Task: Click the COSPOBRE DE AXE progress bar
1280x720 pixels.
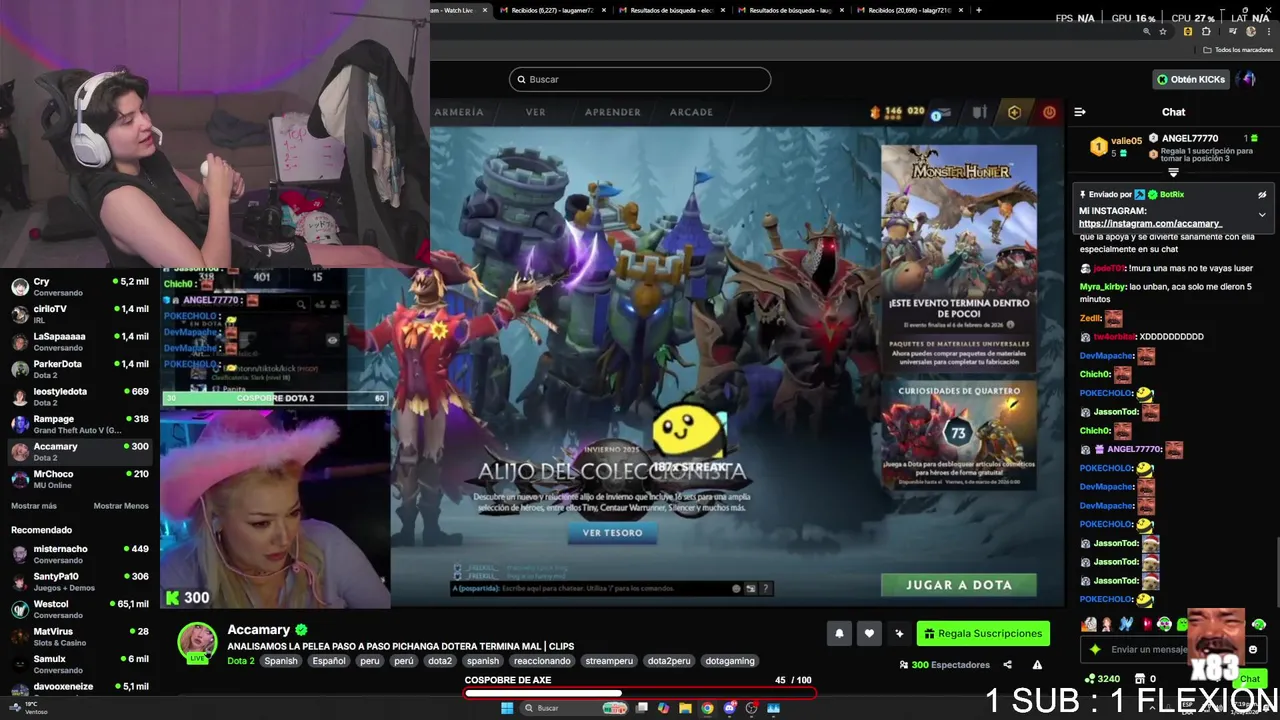Action: (640, 691)
